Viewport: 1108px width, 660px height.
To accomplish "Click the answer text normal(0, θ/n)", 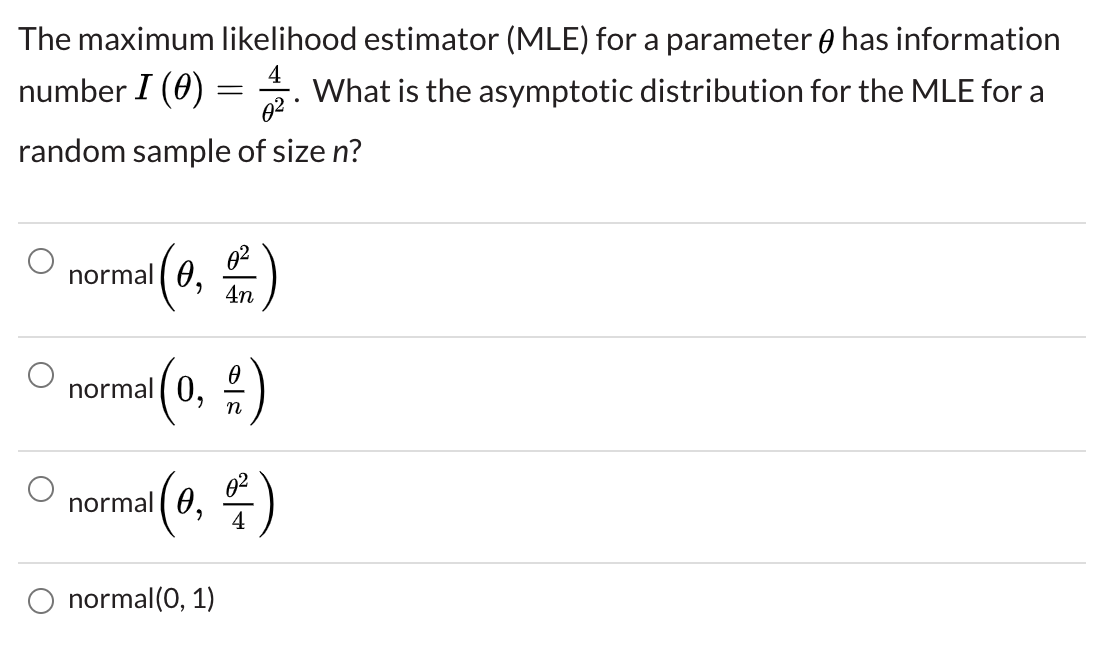I will (165, 390).
